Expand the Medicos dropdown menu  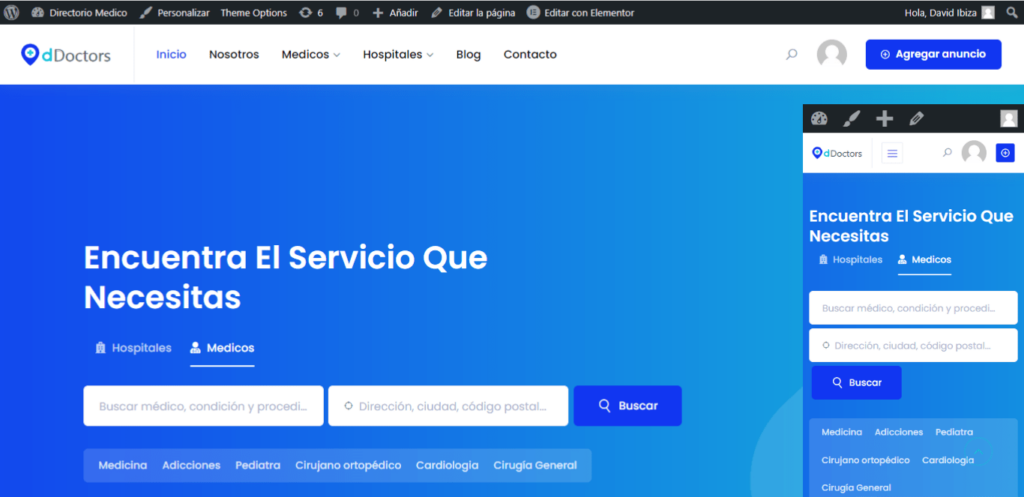pos(311,55)
